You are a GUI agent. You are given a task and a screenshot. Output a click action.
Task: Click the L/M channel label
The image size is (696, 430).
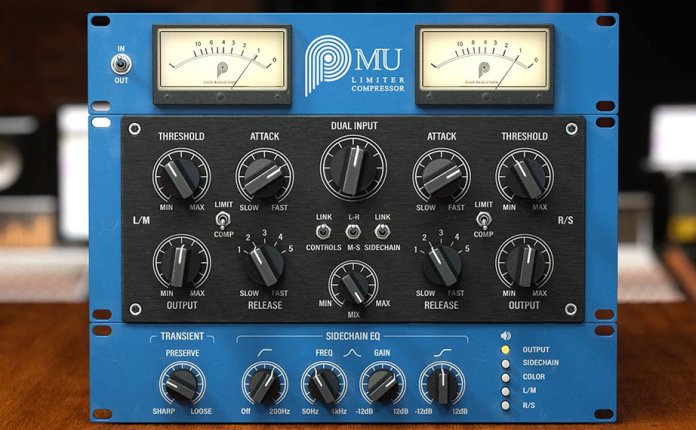click(141, 220)
